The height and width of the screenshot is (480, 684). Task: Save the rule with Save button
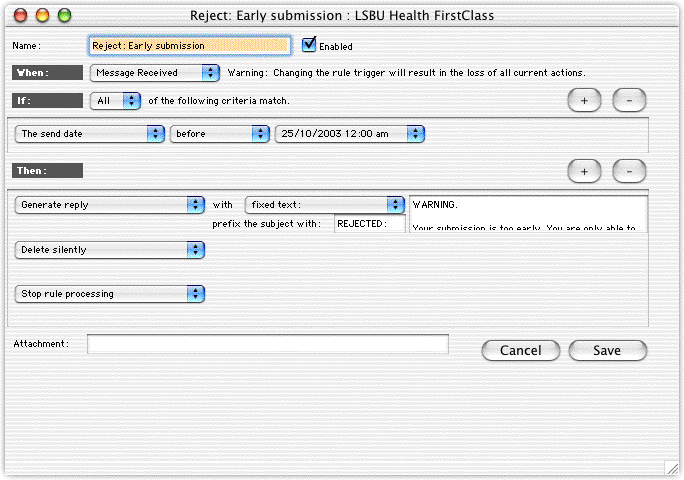coord(607,350)
